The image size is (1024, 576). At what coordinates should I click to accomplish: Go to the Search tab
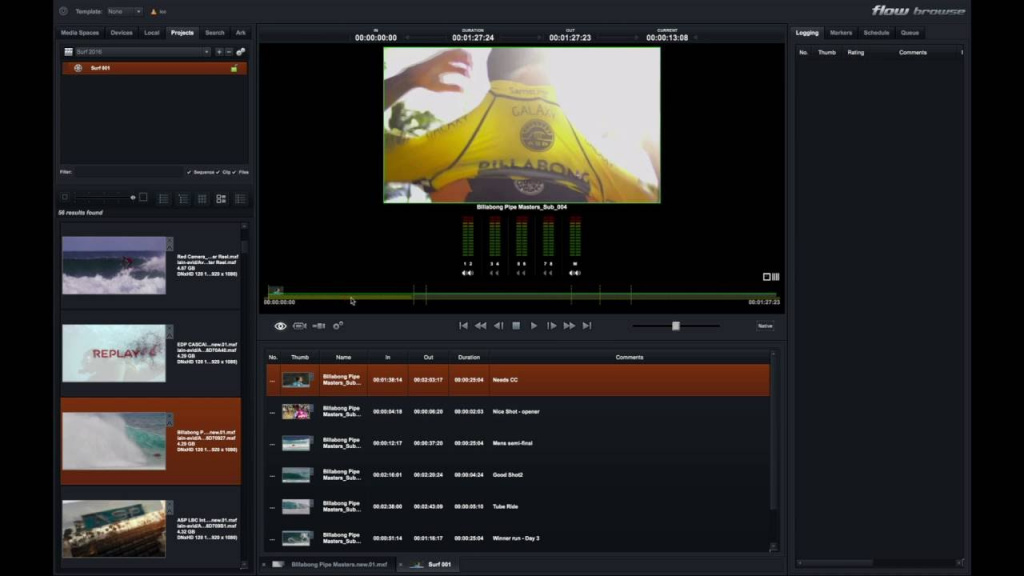pyautogui.click(x=215, y=33)
